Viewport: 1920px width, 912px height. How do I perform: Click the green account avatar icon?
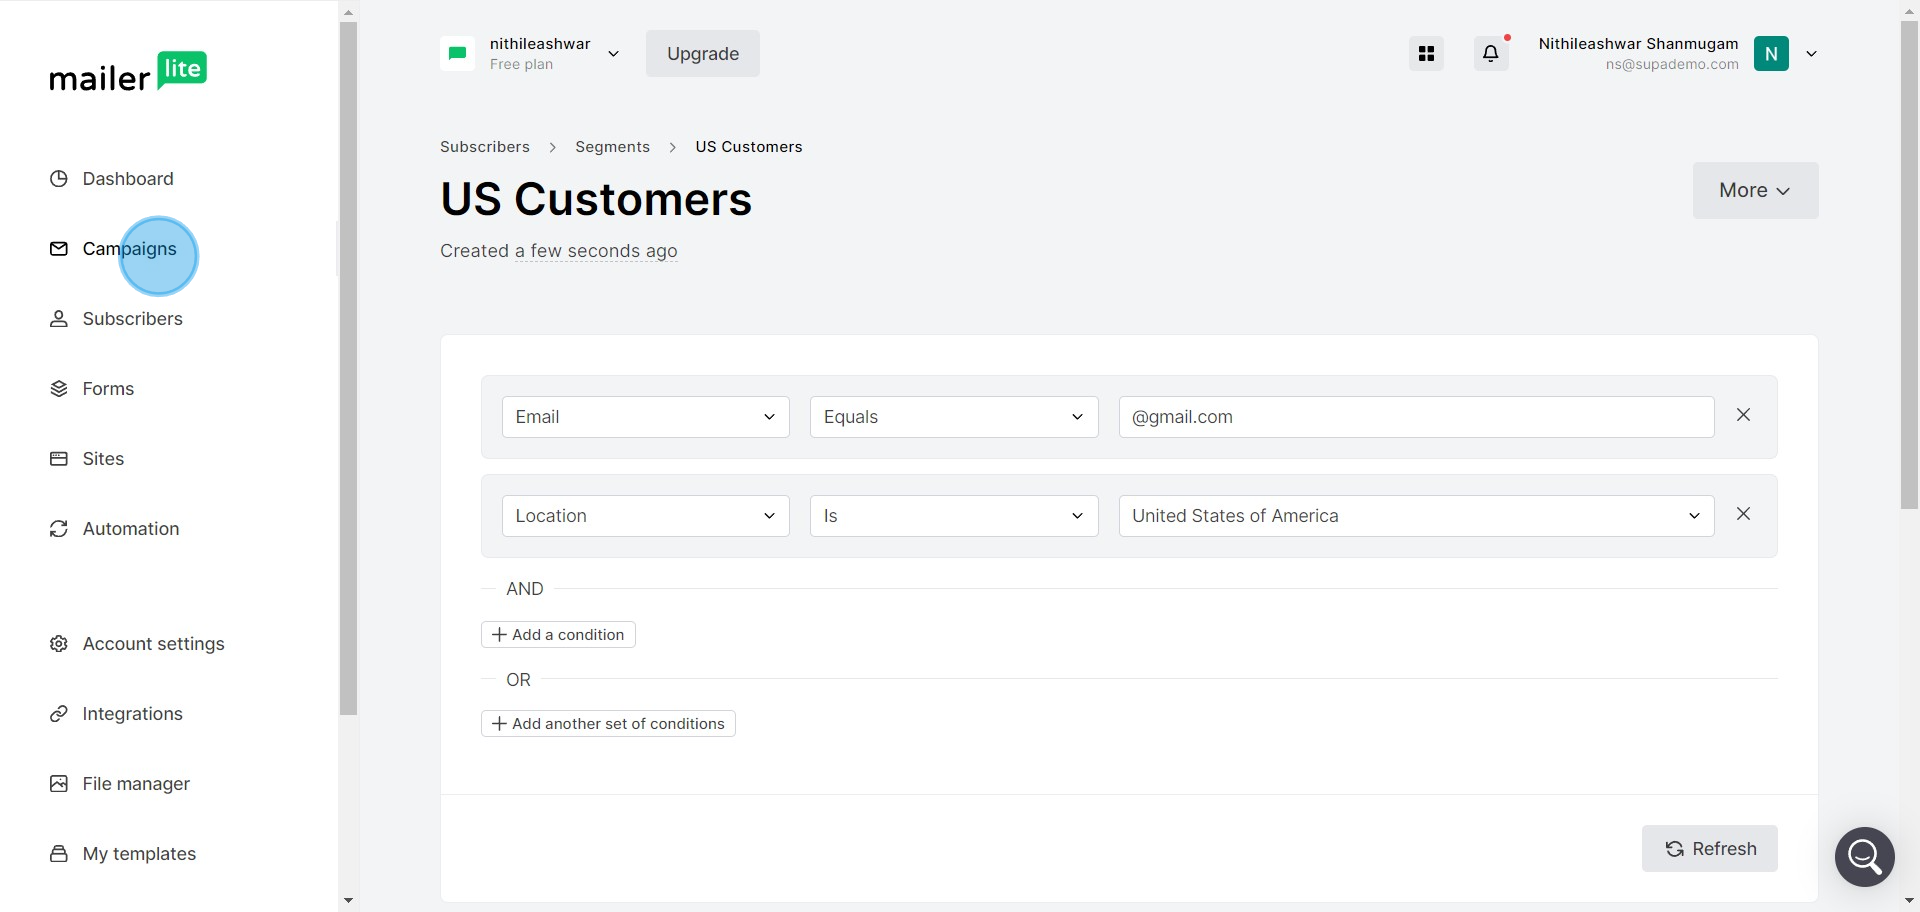[x=458, y=53]
